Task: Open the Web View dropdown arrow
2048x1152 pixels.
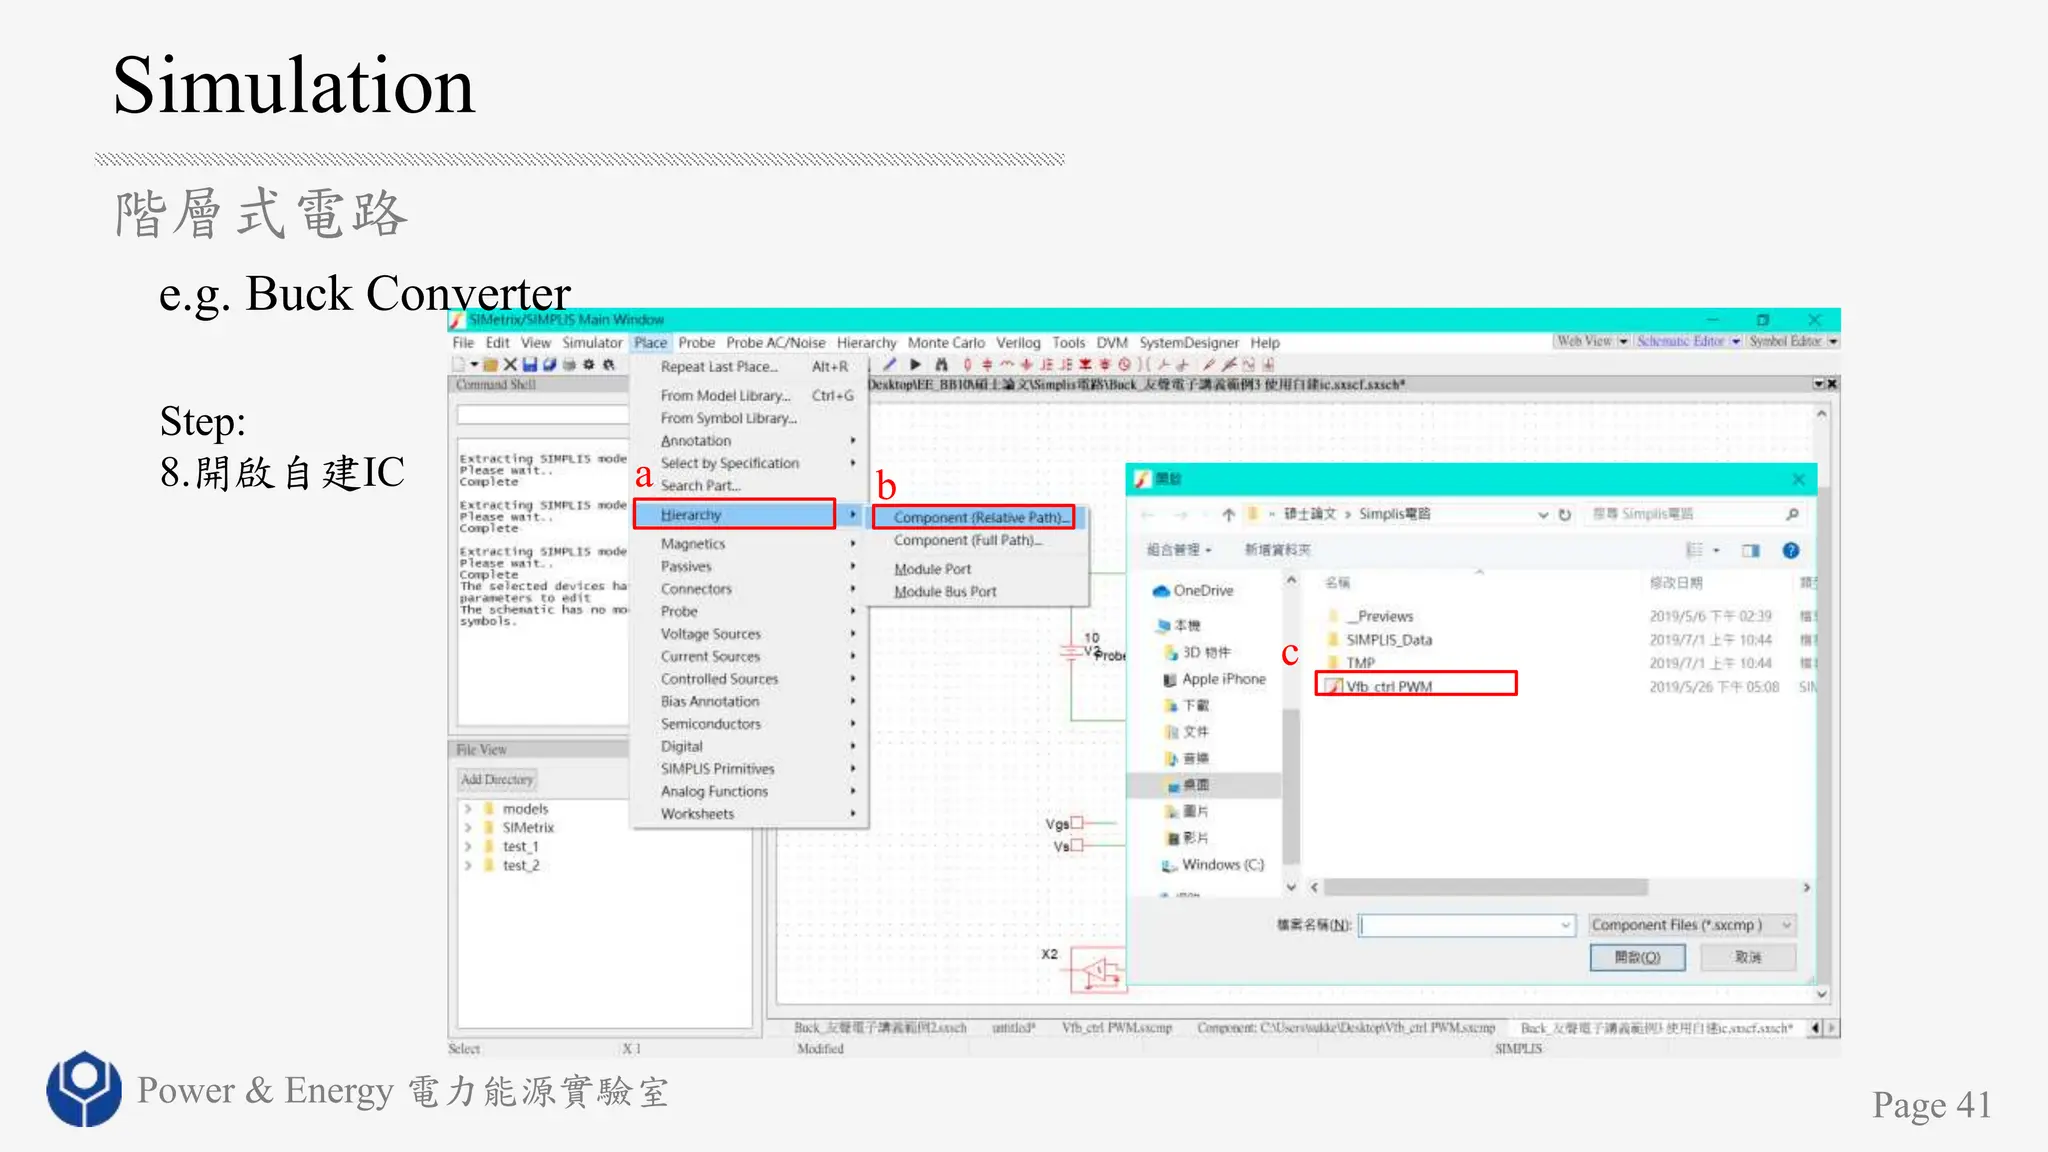Action: [x=1623, y=341]
